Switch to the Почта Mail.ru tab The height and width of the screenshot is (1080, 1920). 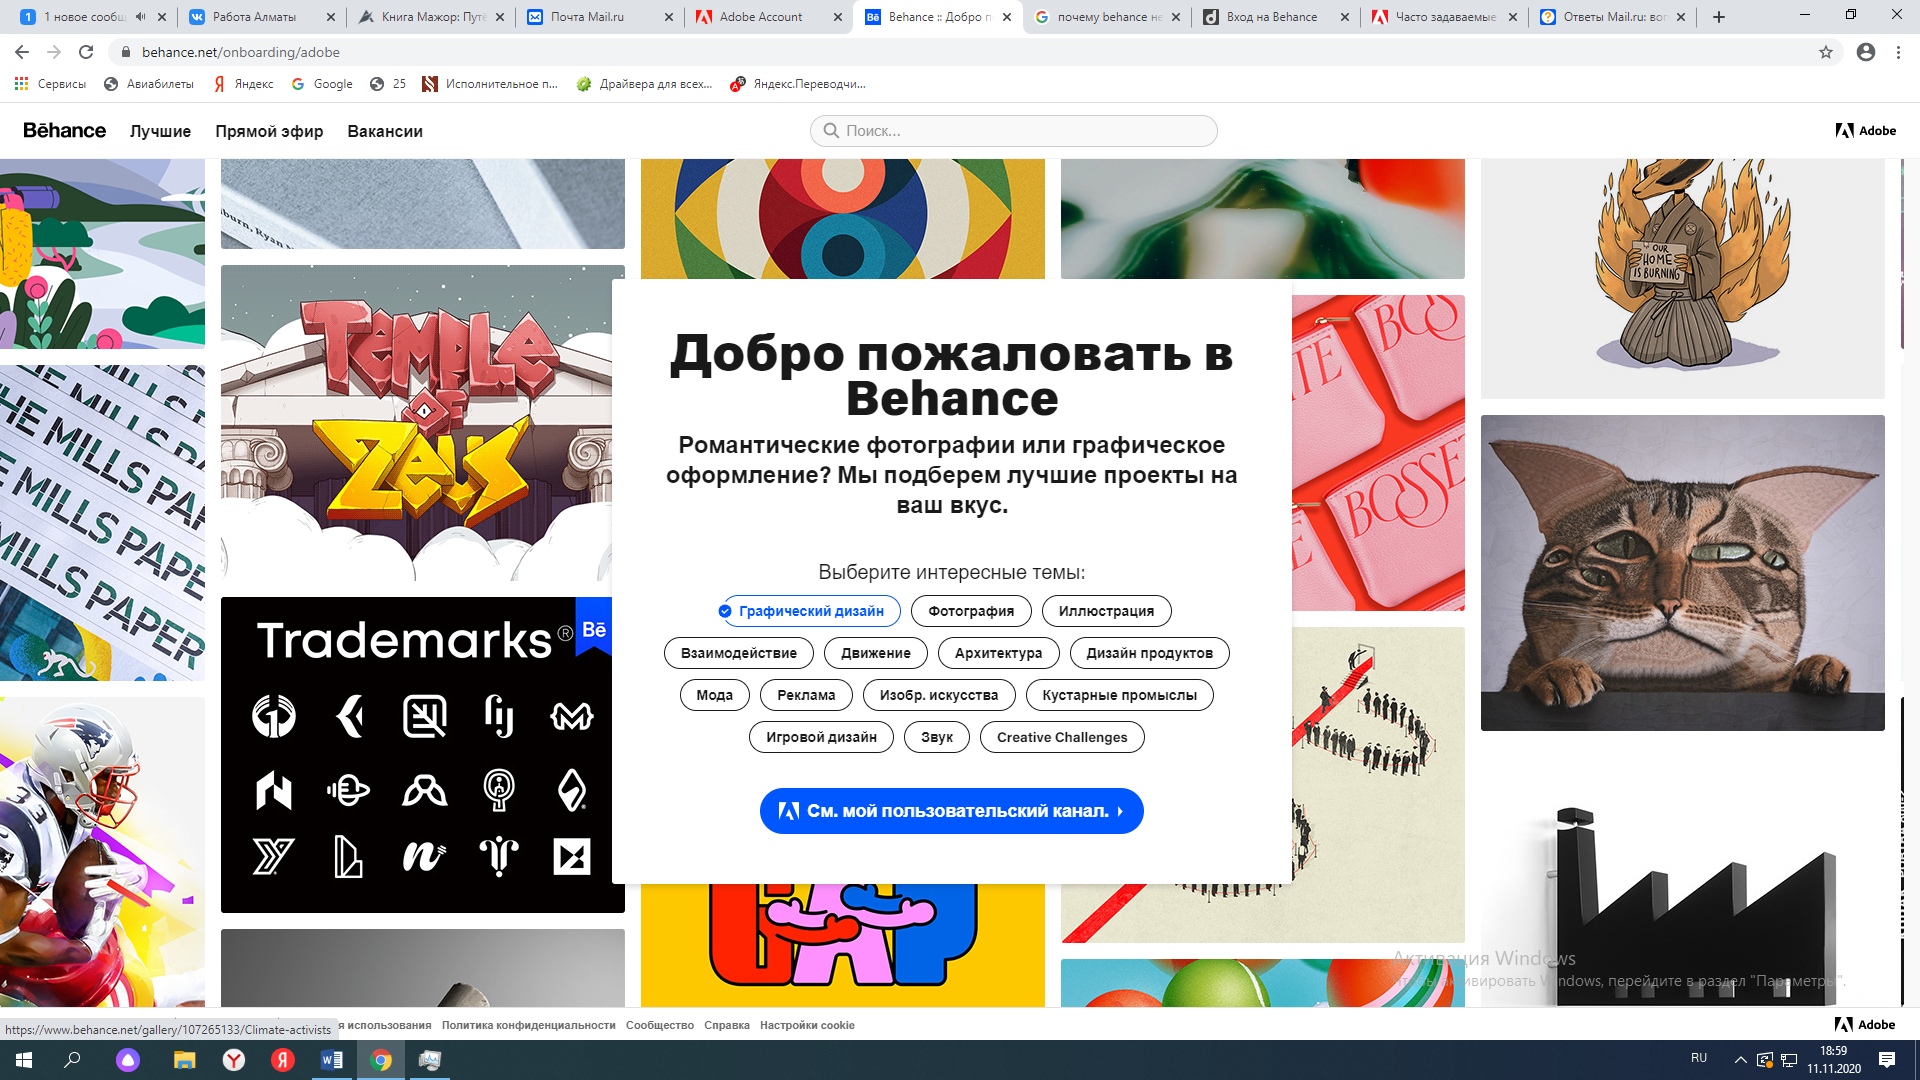(x=600, y=17)
